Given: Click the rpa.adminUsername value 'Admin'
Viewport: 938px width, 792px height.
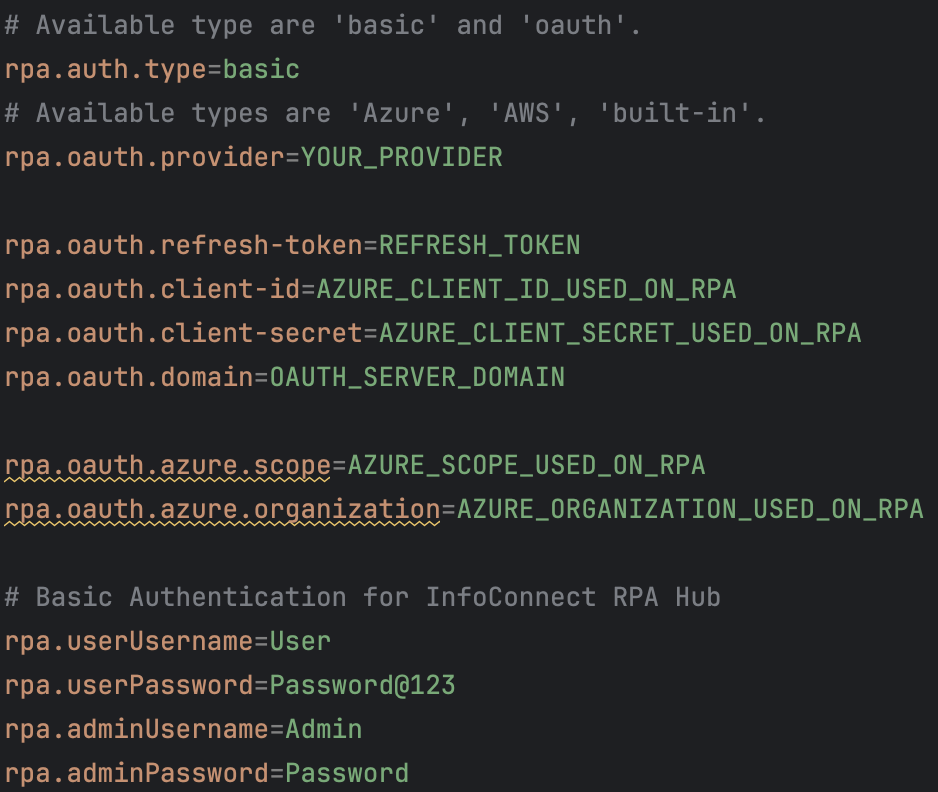Looking at the screenshot, I should [324, 730].
